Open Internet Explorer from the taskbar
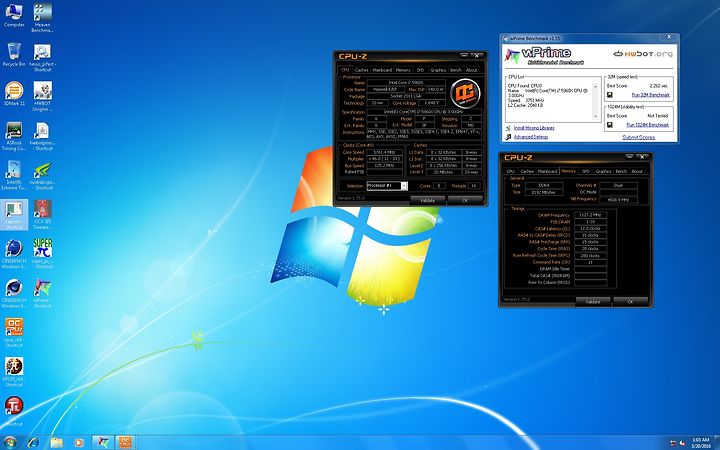Image resolution: width=720 pixels, height=450 pixels. pos(33,443)
